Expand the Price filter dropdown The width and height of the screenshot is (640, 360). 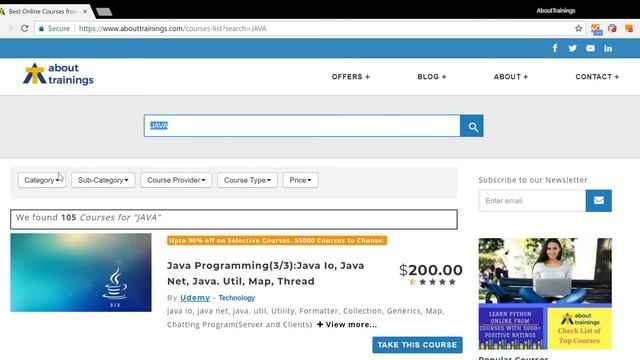click(300, 180)
